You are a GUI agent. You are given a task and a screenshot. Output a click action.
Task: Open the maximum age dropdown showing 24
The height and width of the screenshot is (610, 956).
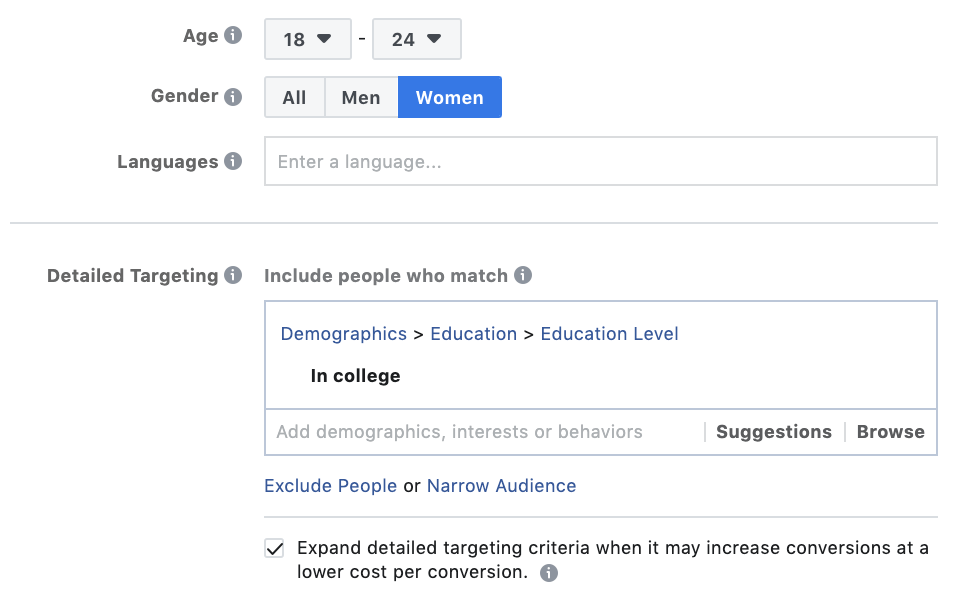pyautogui.click(x=416, y=39)
